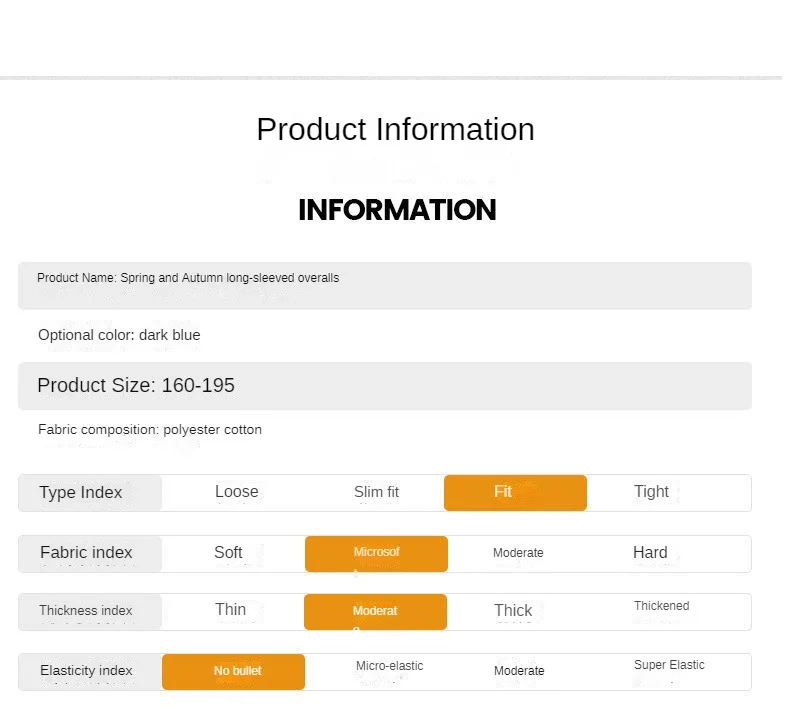The width and height of the screenshot is (790, 717).
Task: Pick Soft in the Fabric index row
Action: coord(228,553)
